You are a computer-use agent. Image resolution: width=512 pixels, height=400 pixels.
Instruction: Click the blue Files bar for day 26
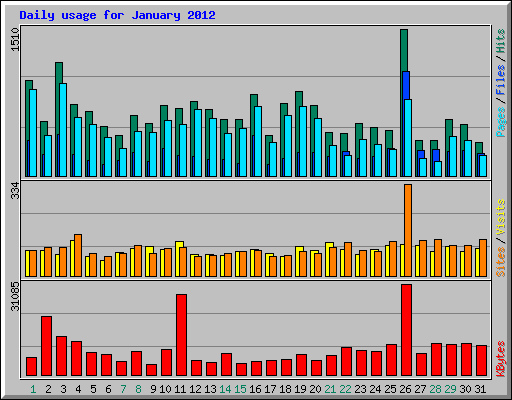point(406,85)
